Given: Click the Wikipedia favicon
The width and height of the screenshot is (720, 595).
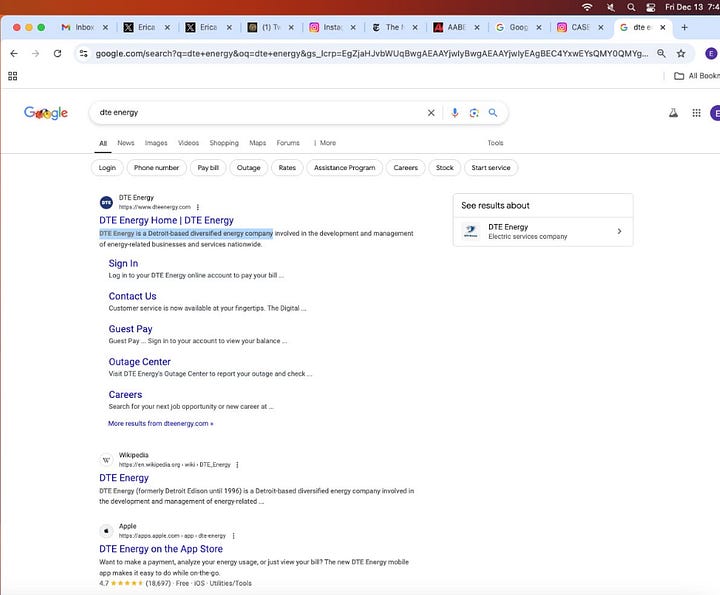Looking at the screenshot, I should tap(107, 460).
